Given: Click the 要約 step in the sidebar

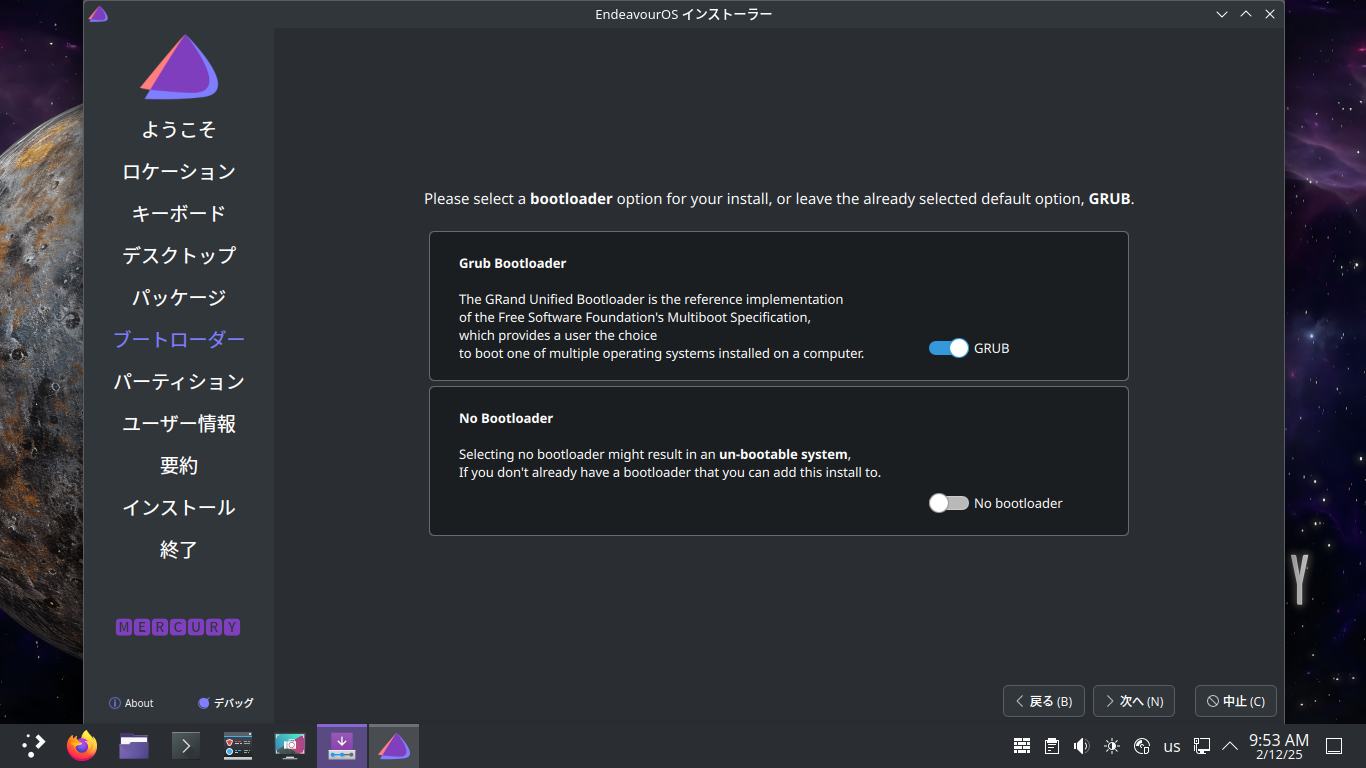Looking at the screenshot, I should click(x=179, y=465).
